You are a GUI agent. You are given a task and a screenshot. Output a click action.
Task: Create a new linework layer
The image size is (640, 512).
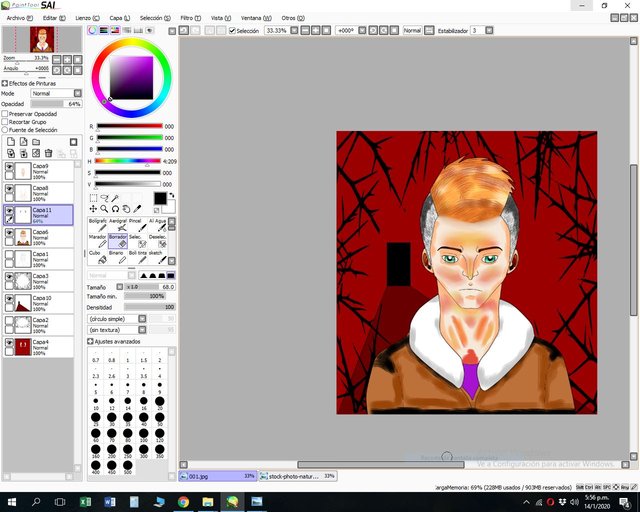pos(24,142)
